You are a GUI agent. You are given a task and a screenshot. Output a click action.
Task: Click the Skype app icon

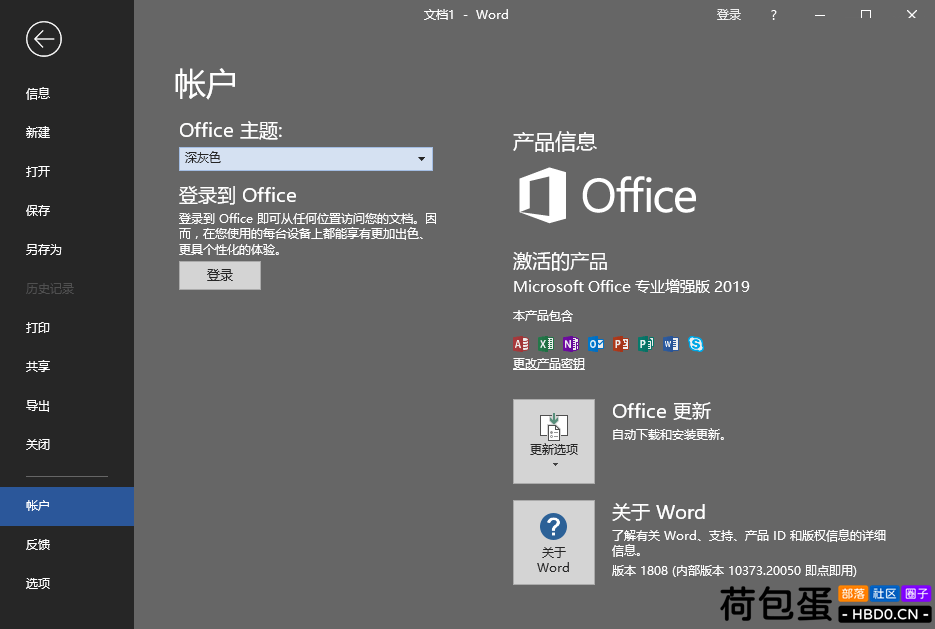pyautogui.click(x=696, y=344)
